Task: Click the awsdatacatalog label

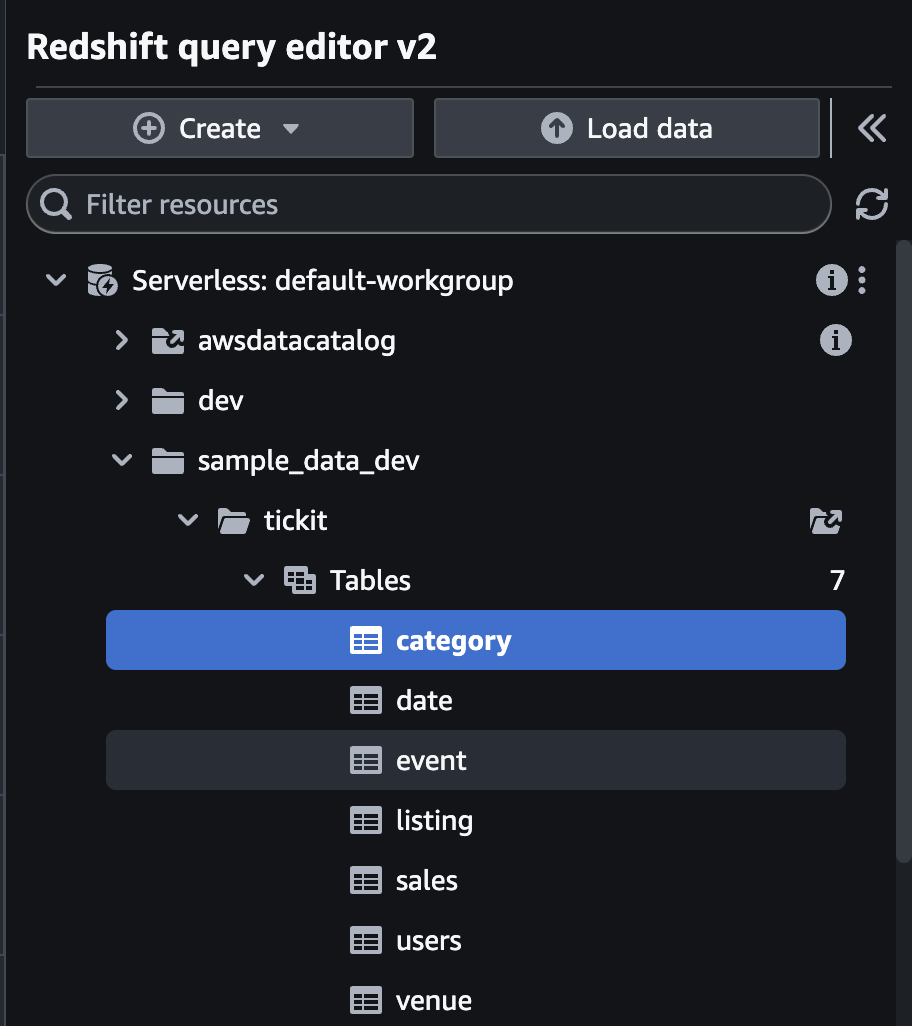Action: click(x=297, y=341)
